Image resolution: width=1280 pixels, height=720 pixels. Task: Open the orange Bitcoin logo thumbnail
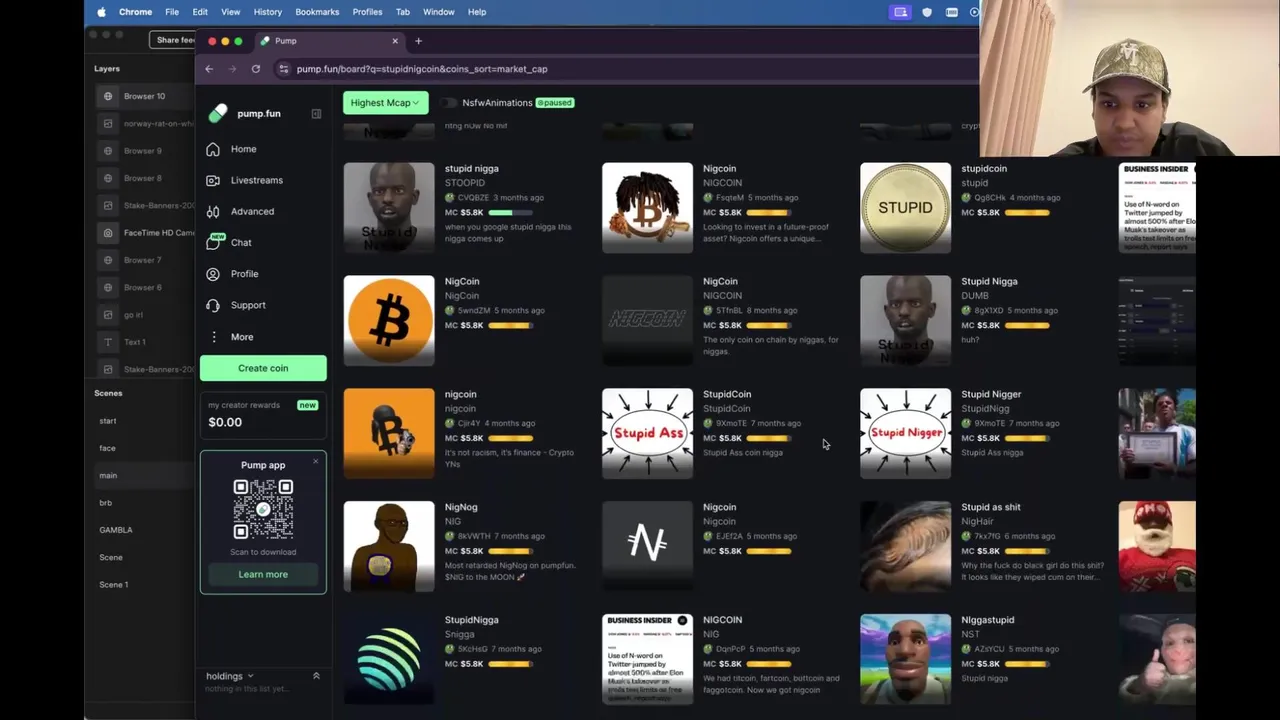[389, 321]
